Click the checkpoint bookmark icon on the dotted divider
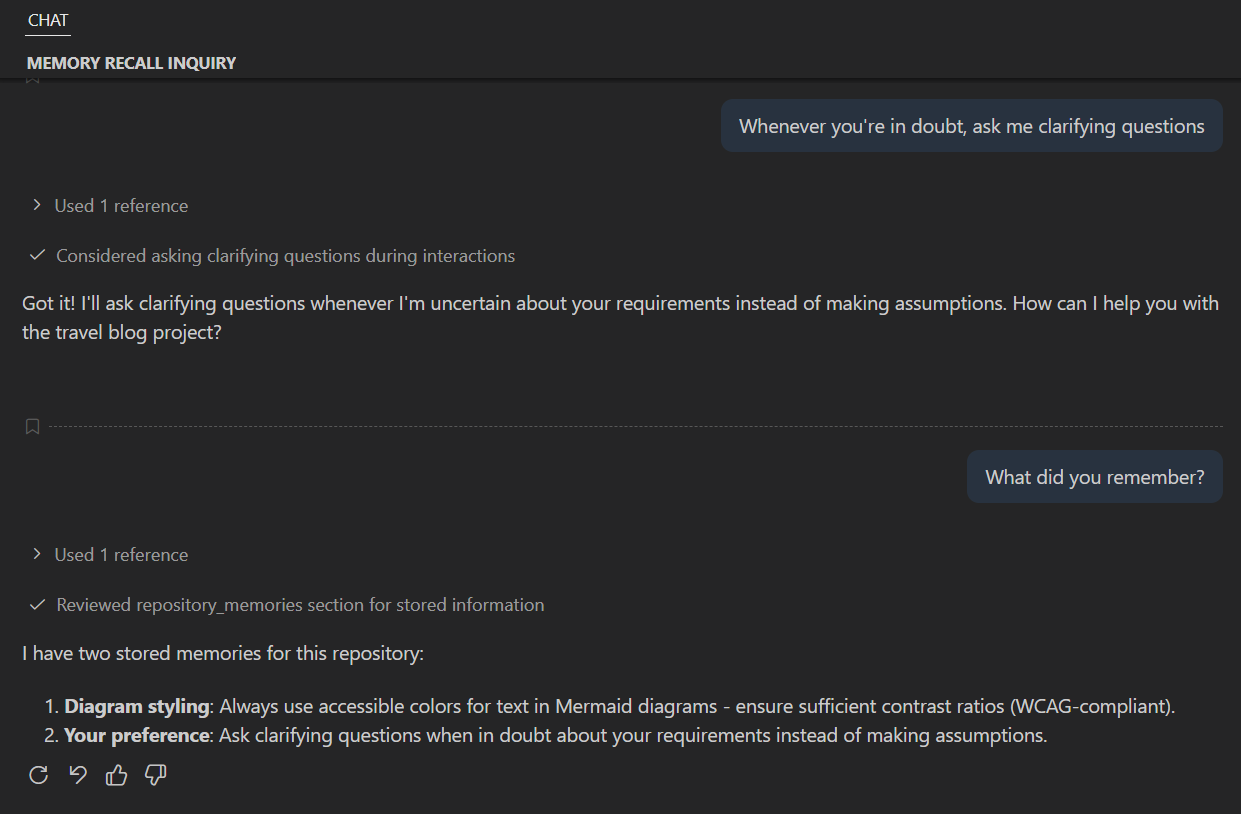 pos(31,426)
